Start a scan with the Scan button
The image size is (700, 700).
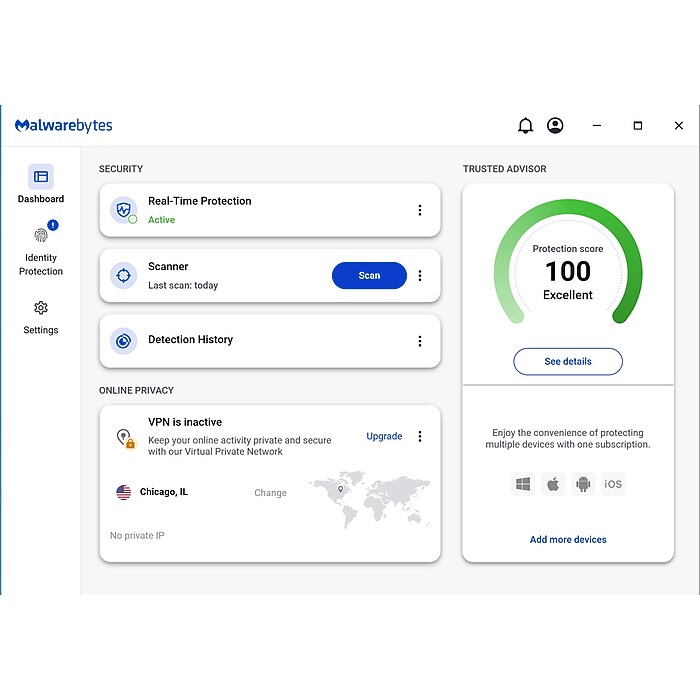369,276
